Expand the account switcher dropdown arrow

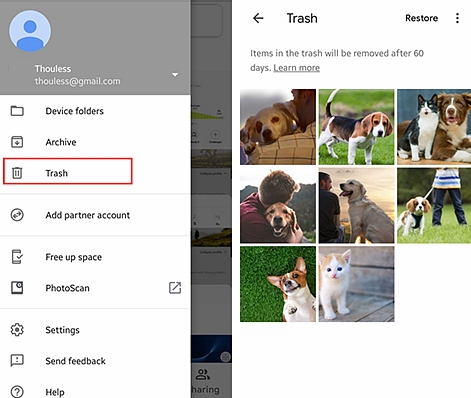(175, 75)
